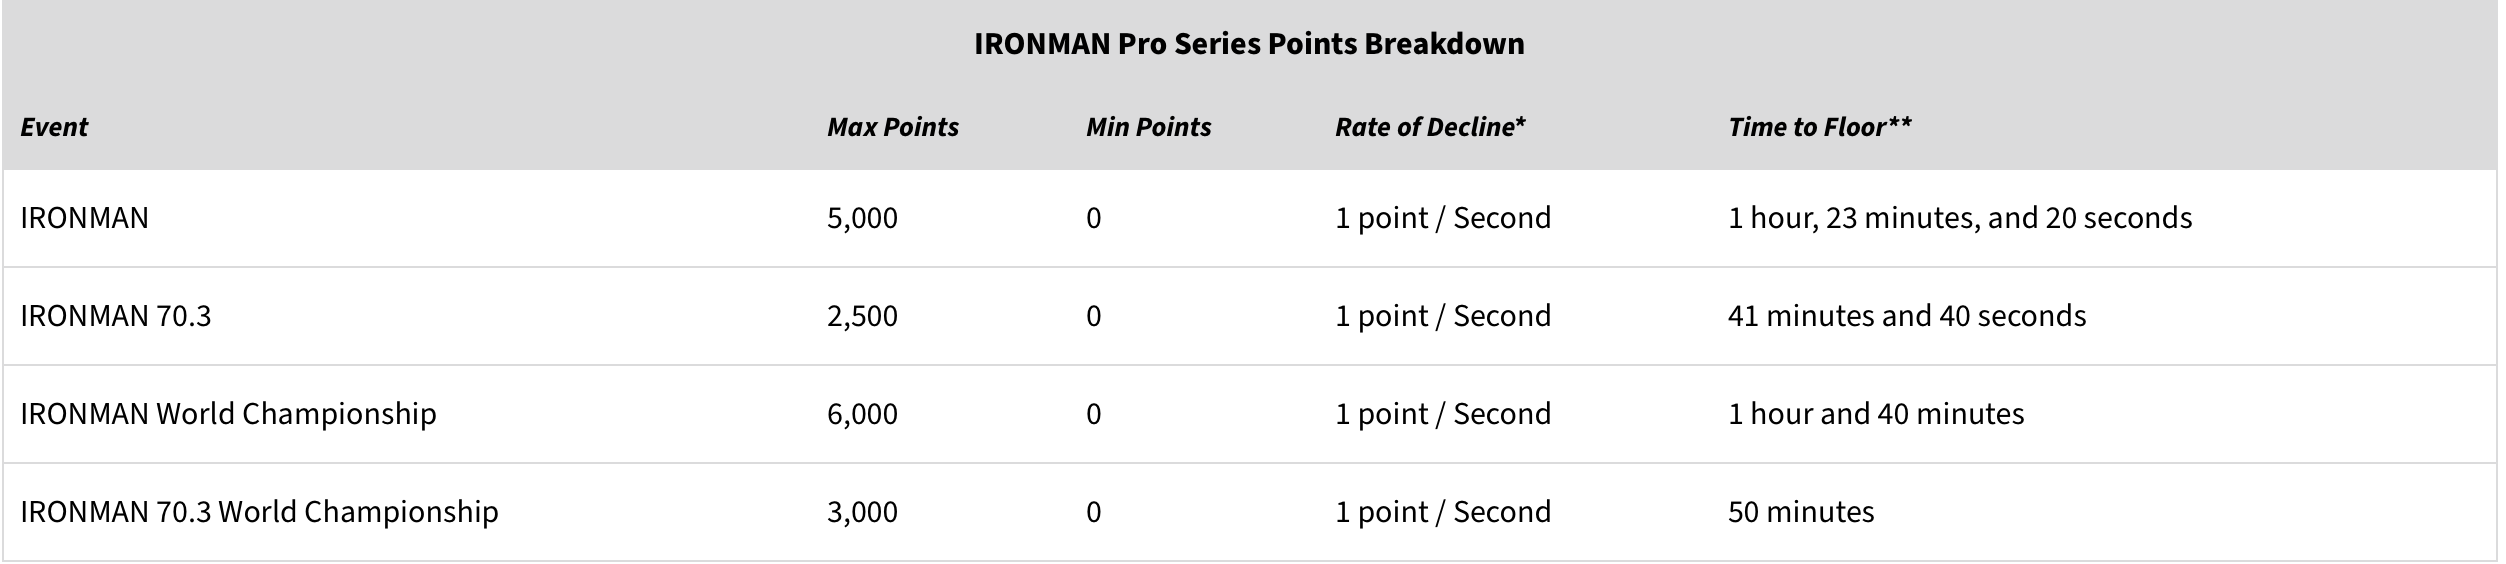2506x564 pixels.
Task: Click the 1 hour and 40 minutes cell
Action: [x=1875, y=414]
